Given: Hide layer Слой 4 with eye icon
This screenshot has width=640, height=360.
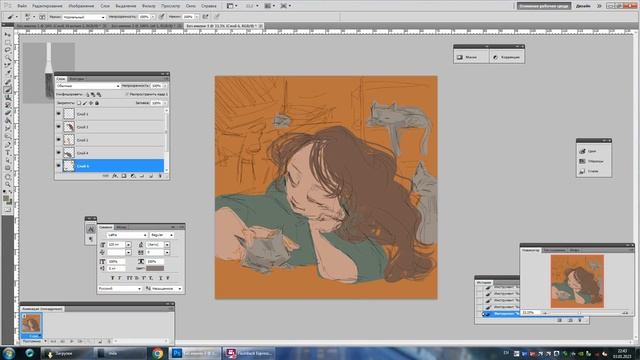Looking at the screenshot, I should 59,153.
